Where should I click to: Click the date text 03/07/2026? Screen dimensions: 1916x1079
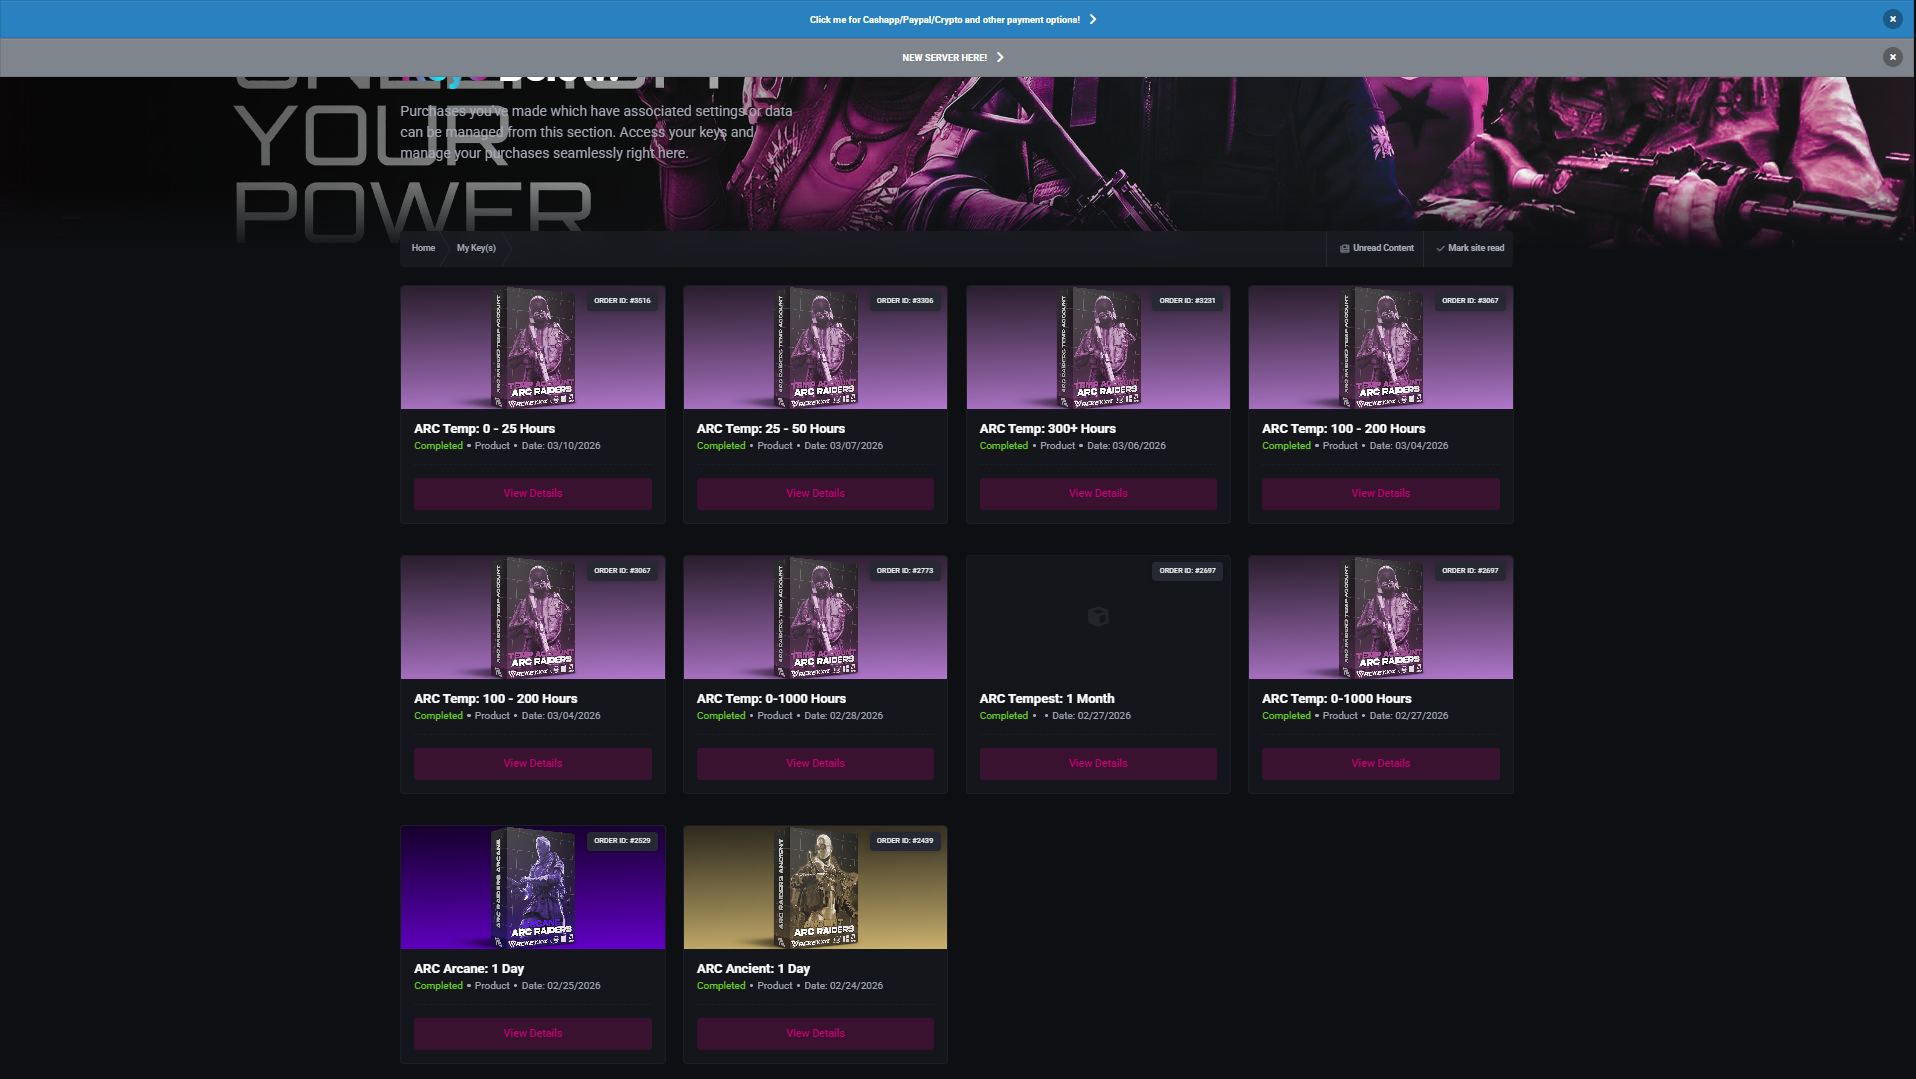tap(856, 446)
